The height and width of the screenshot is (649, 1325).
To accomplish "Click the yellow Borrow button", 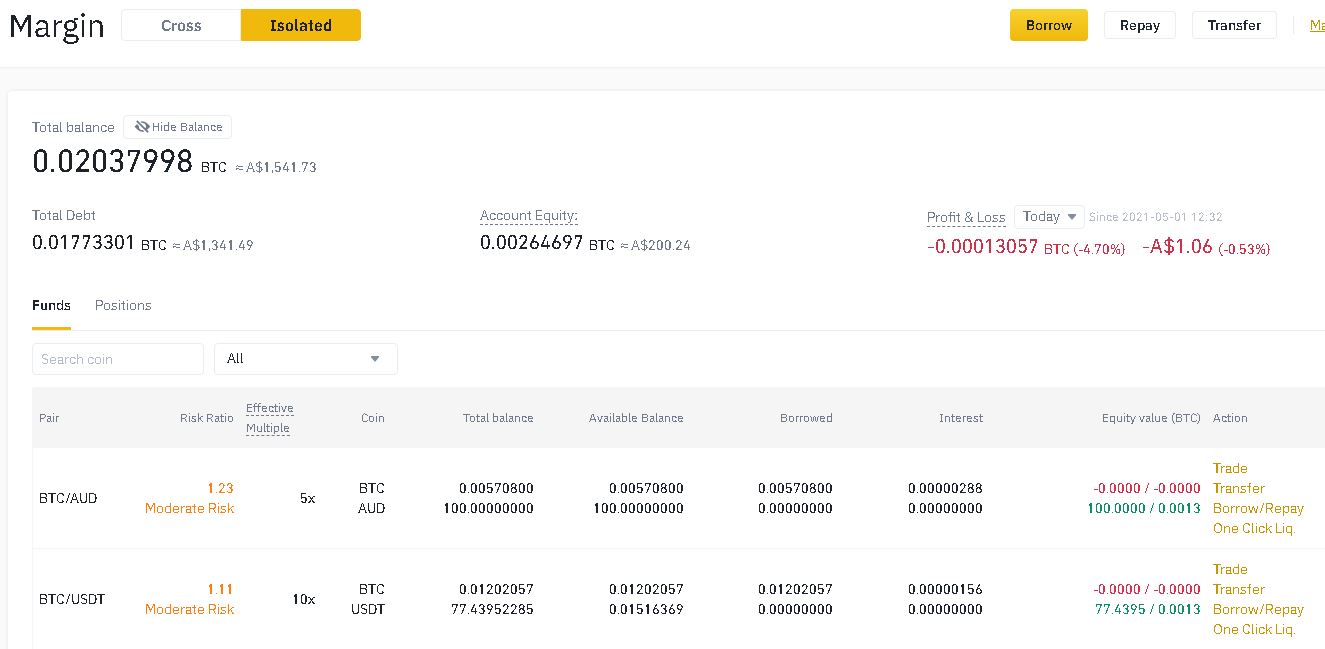I will 1049,25.
